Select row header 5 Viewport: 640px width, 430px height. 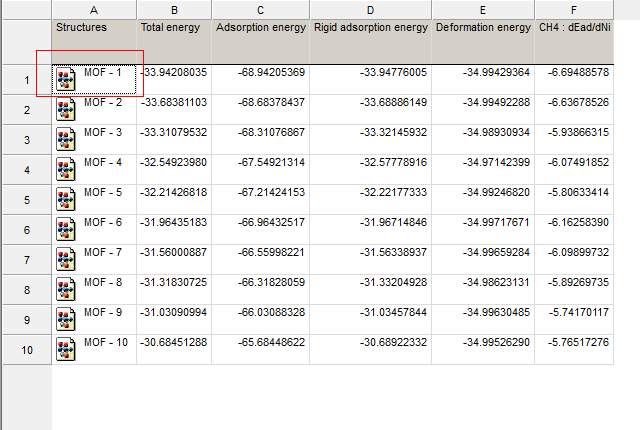(27, 200)
